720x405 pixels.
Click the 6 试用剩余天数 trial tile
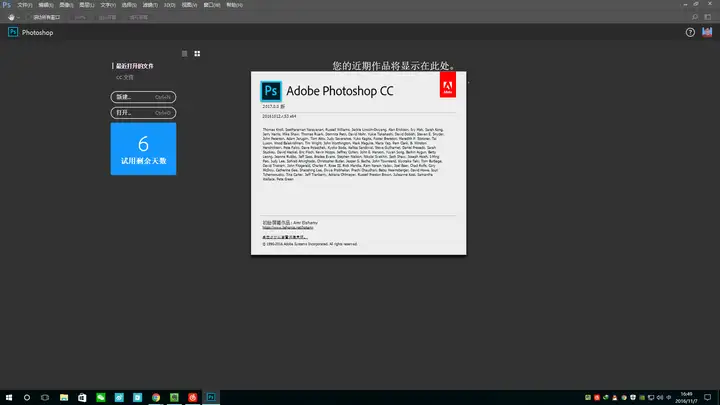pyautogui.click(x=143, y=149)
